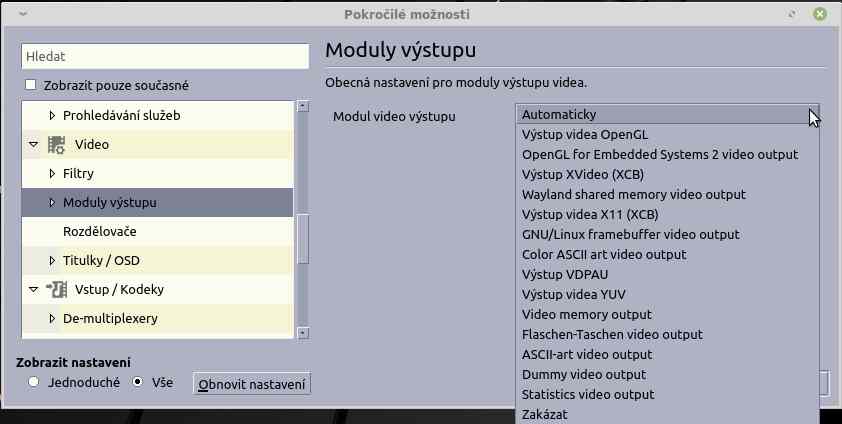
Task: Open the Rozdělovače tree item
Action: [100, 232]
